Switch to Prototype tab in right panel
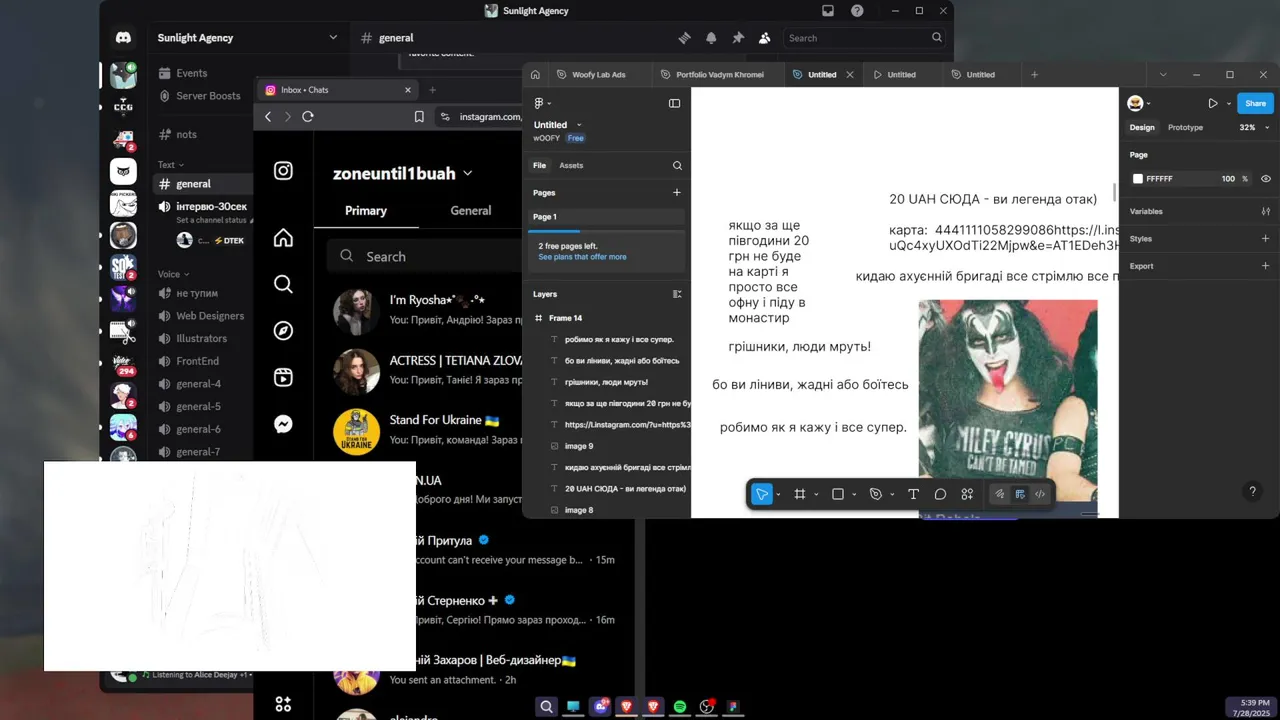The image size is (1280, 720). coord(1185,127)
